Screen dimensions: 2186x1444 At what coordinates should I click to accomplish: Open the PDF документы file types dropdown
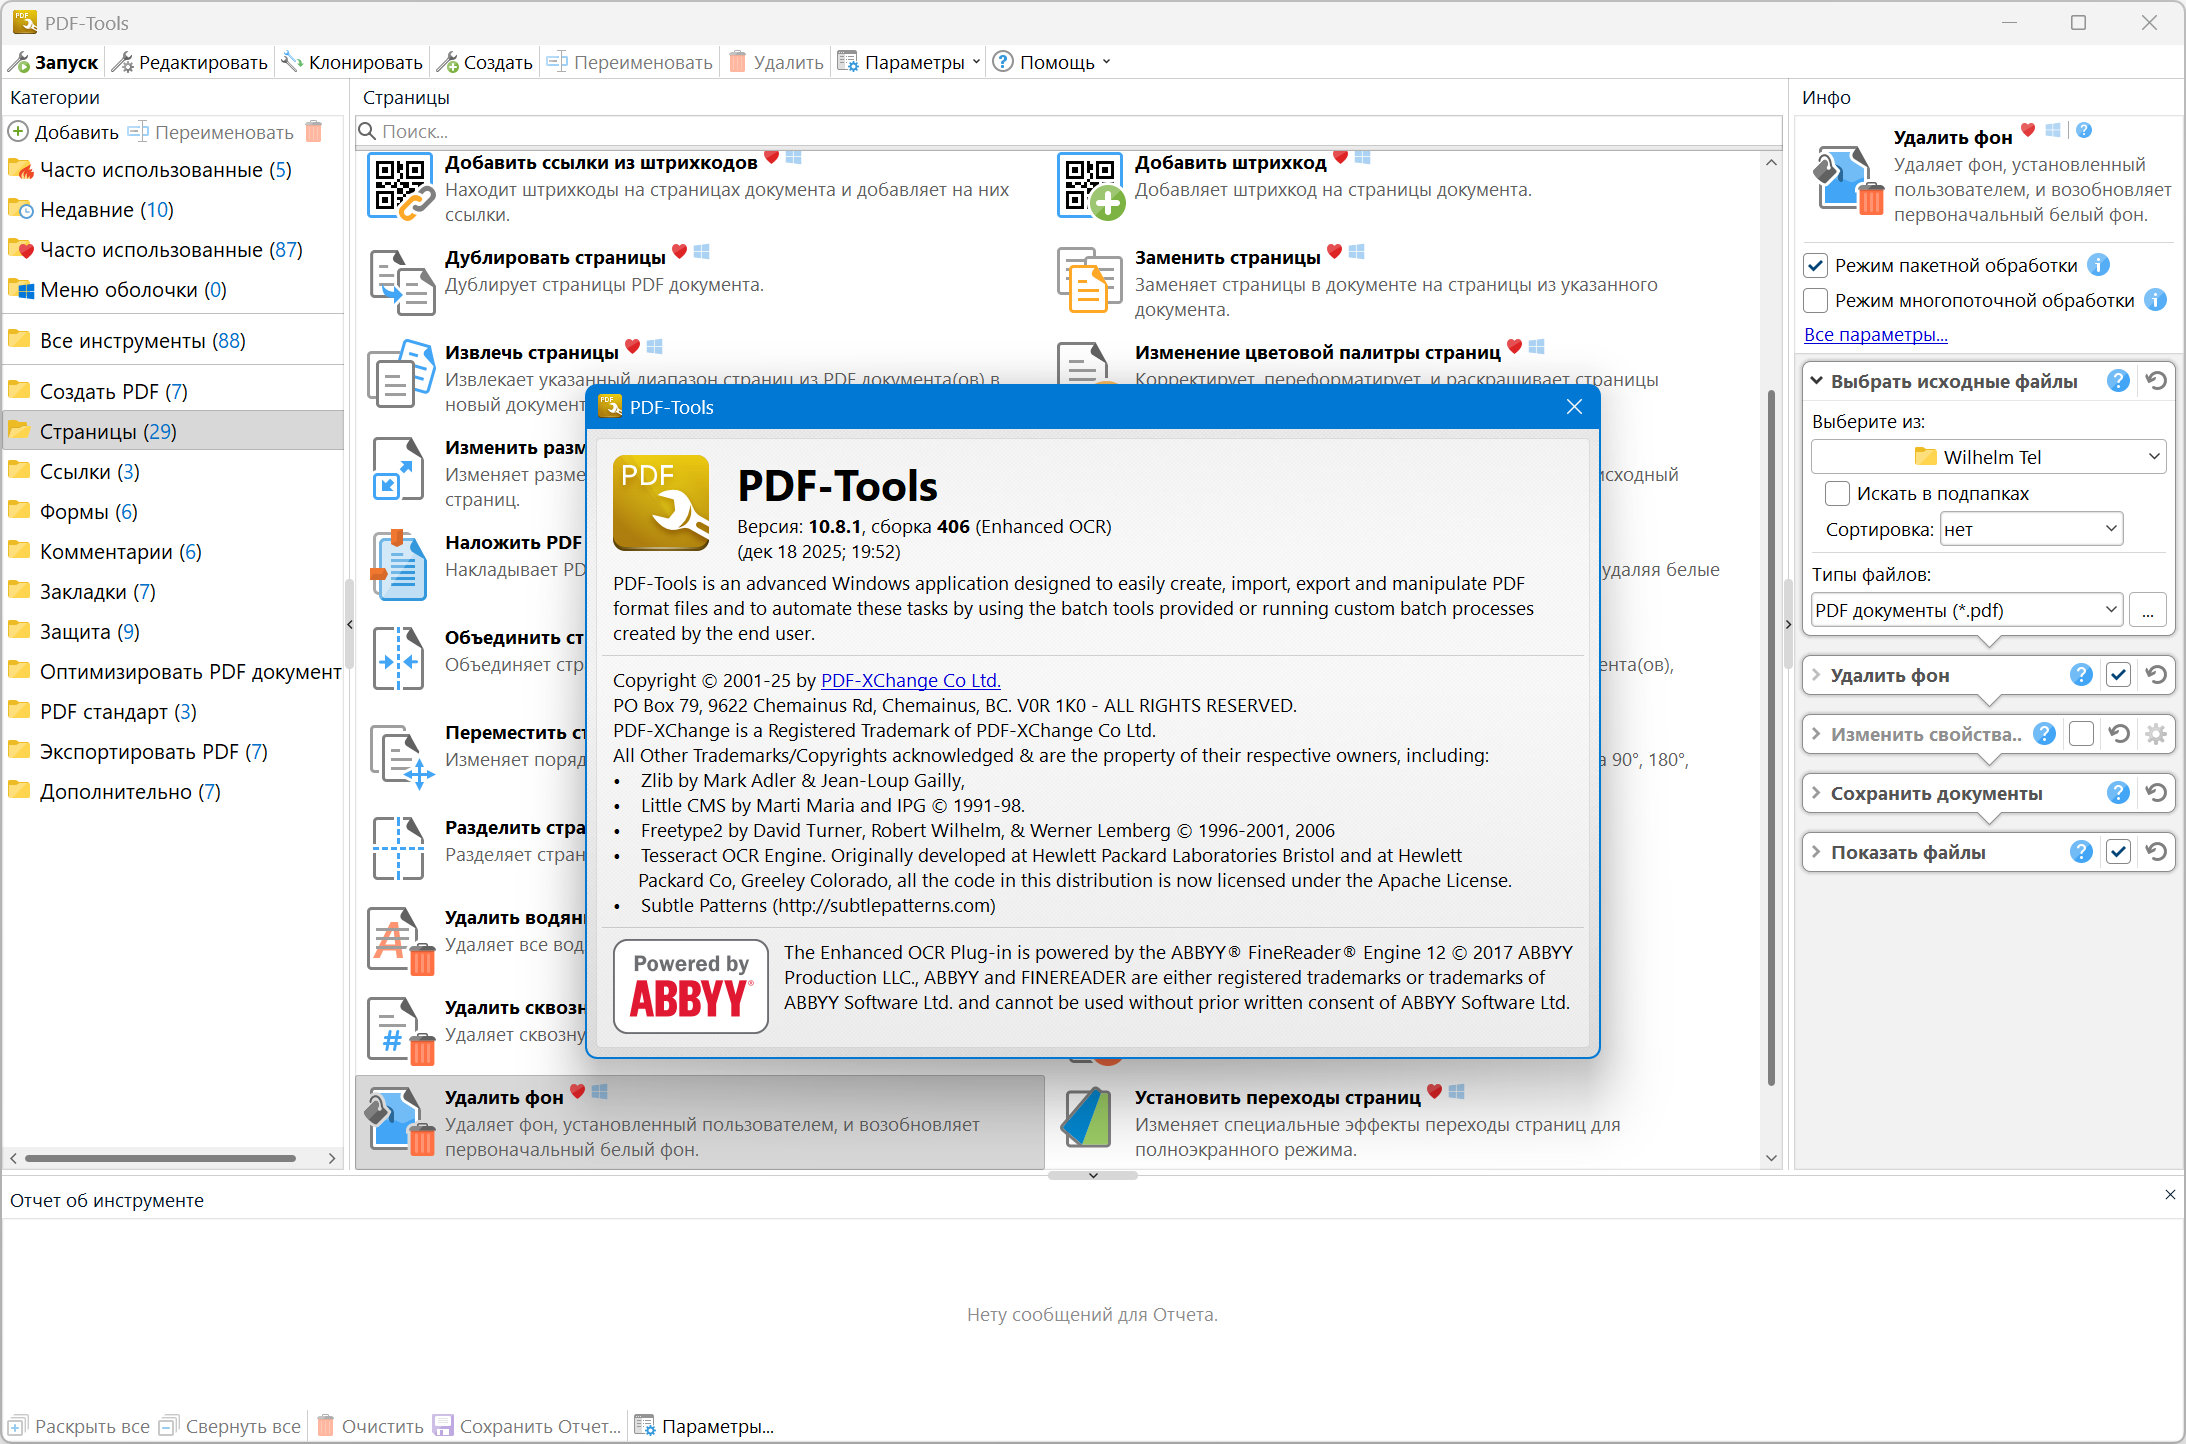[x=1967, y=610]
